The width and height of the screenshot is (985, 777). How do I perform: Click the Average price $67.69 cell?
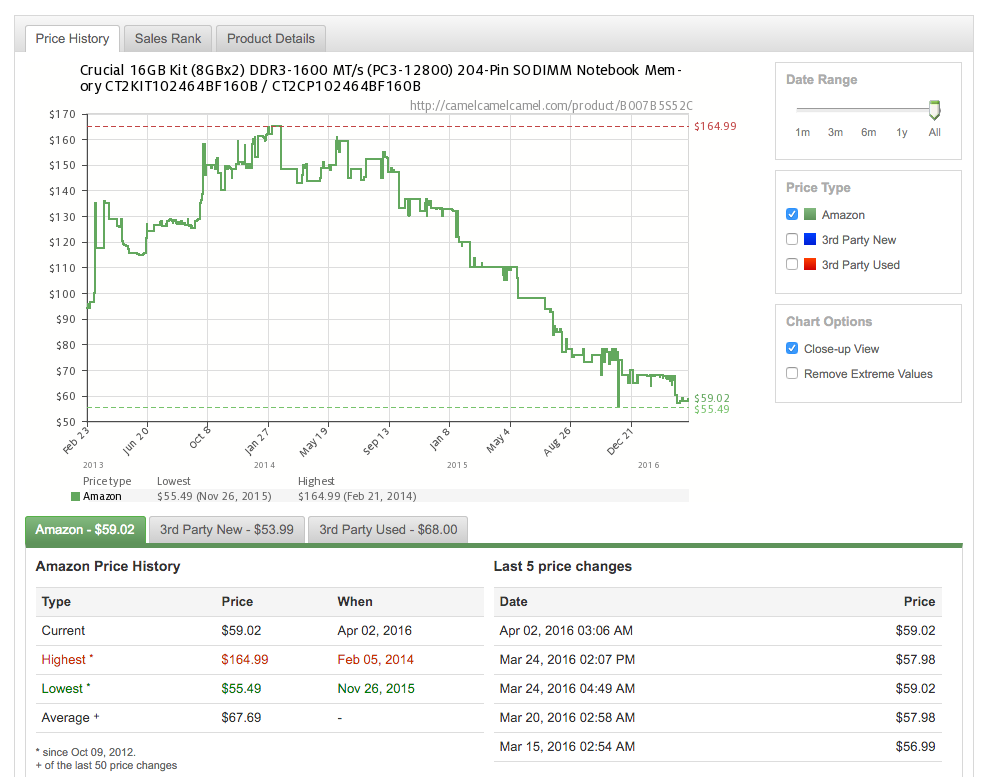coord(241,717)
